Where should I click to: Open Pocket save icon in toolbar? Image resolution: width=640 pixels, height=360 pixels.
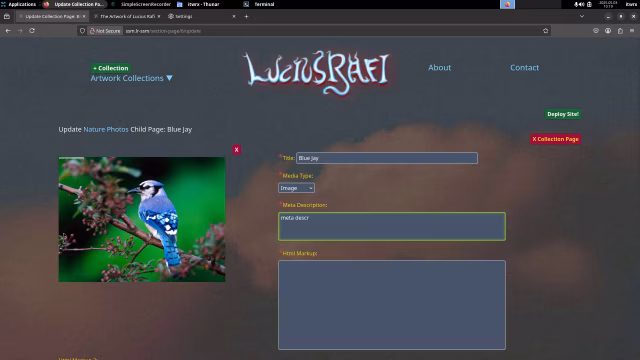596,31
